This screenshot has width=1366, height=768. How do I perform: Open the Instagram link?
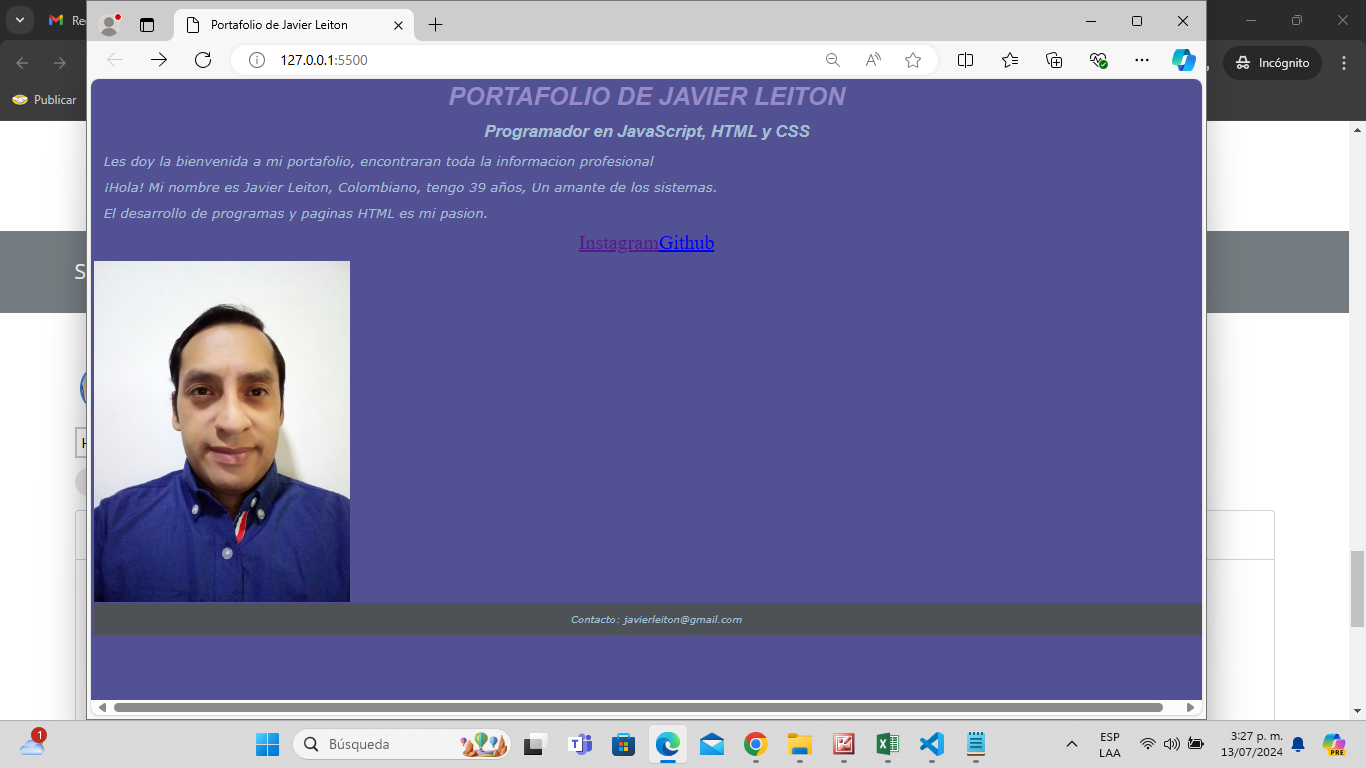(618, 243)
